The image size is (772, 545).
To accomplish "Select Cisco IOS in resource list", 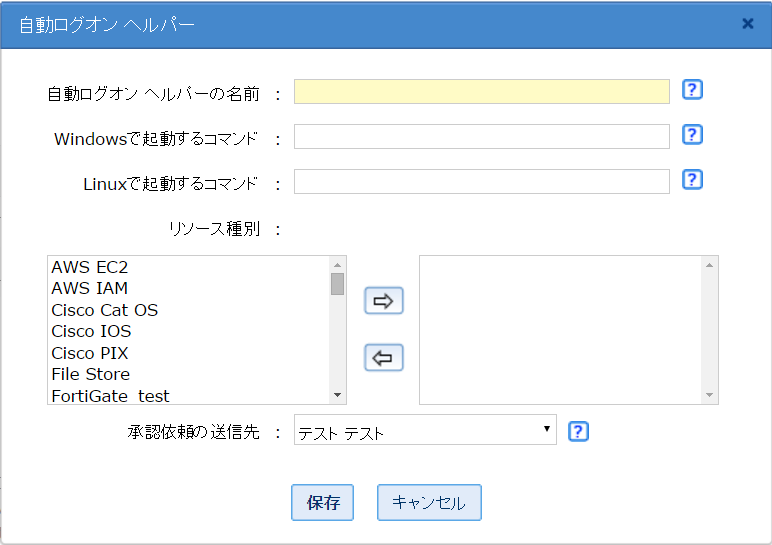I will tap(91, 331).
